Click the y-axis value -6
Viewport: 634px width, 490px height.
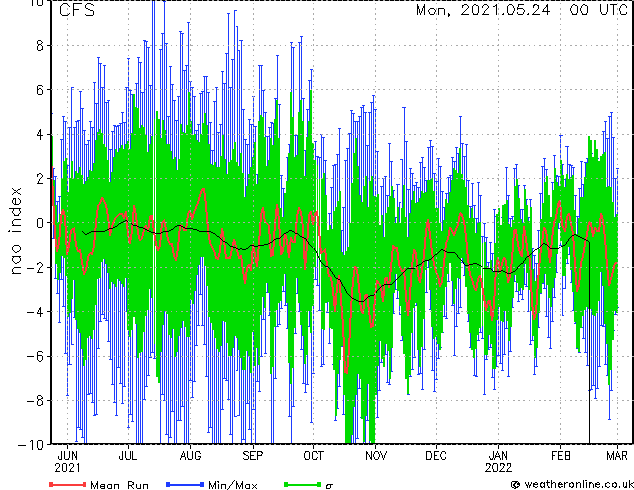click(x=35, y=356)
